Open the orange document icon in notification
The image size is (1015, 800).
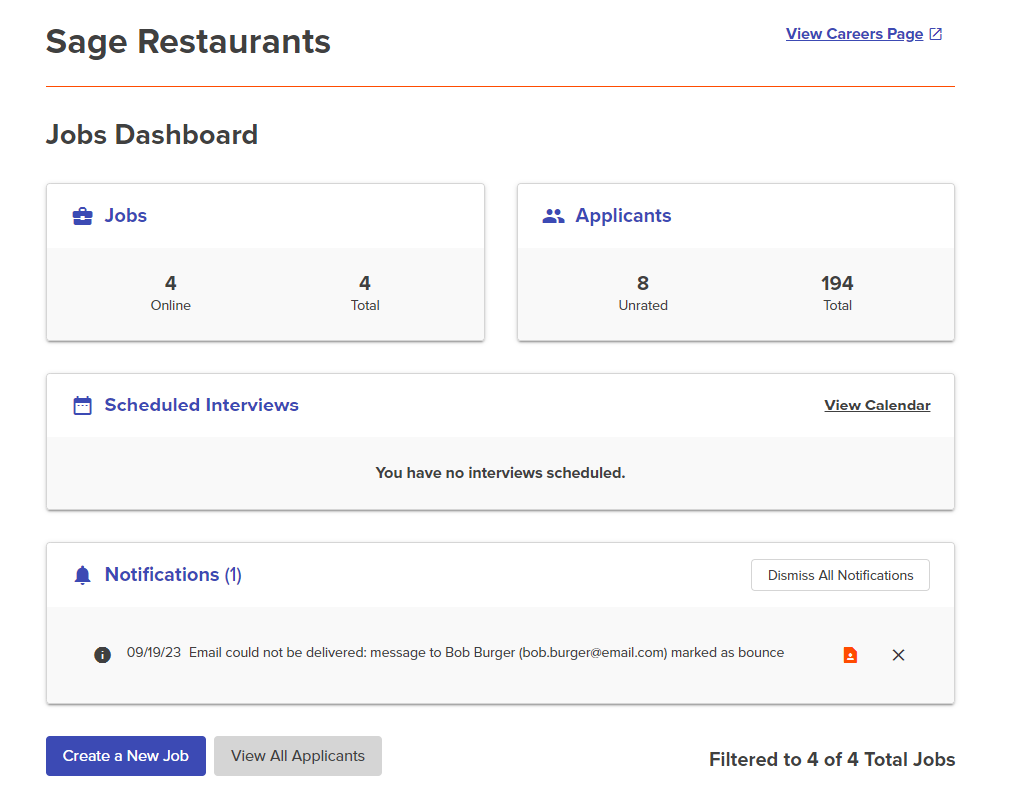(850, 655)
